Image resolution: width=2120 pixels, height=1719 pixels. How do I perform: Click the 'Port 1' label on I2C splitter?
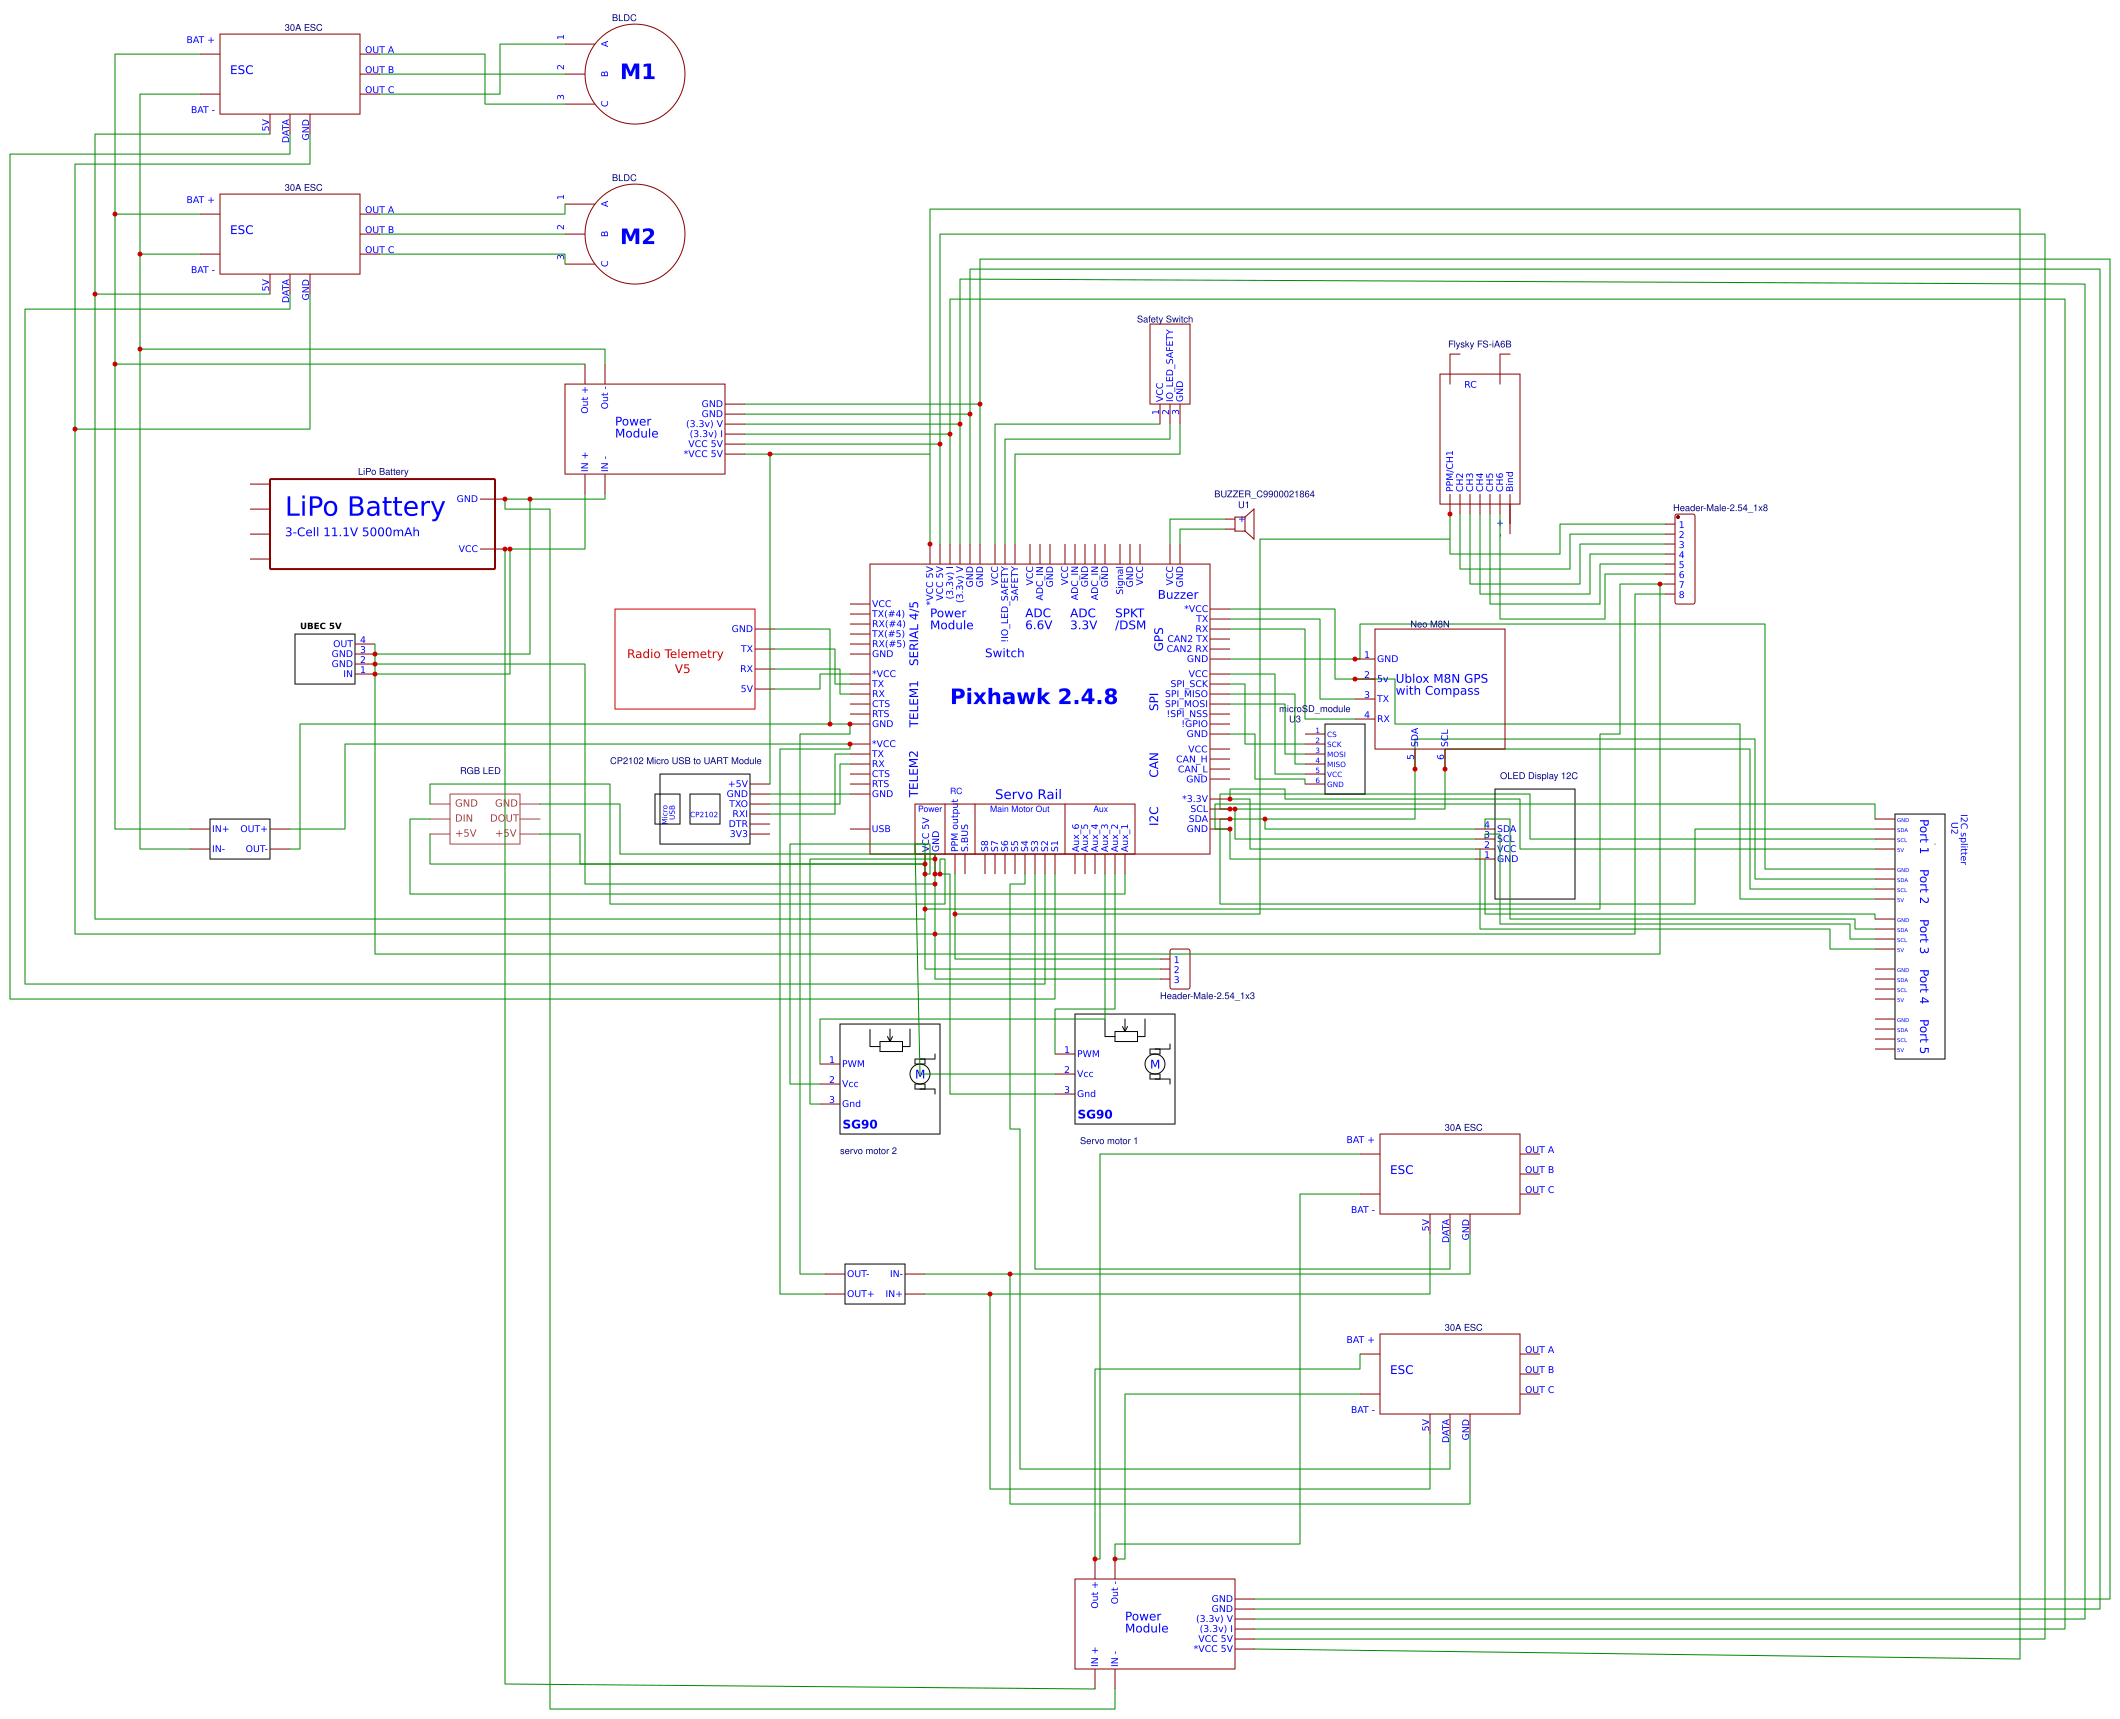point(1924,837)
